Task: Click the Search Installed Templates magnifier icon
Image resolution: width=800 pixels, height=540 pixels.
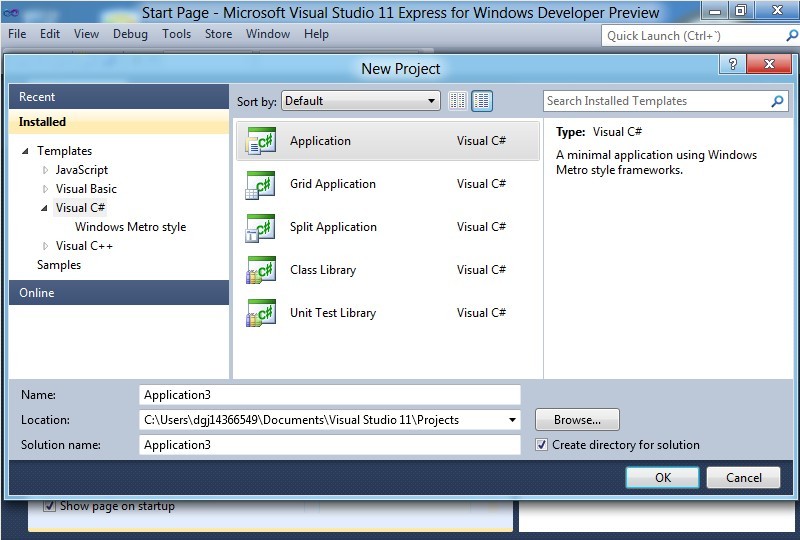Action: pos(777,101)
